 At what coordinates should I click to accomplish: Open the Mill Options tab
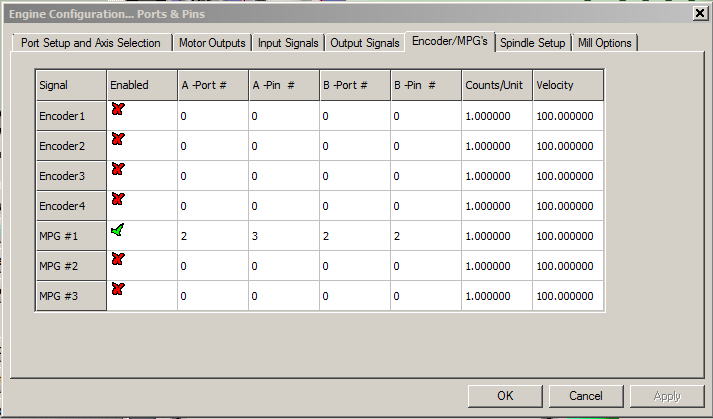[x=605, y=43]
